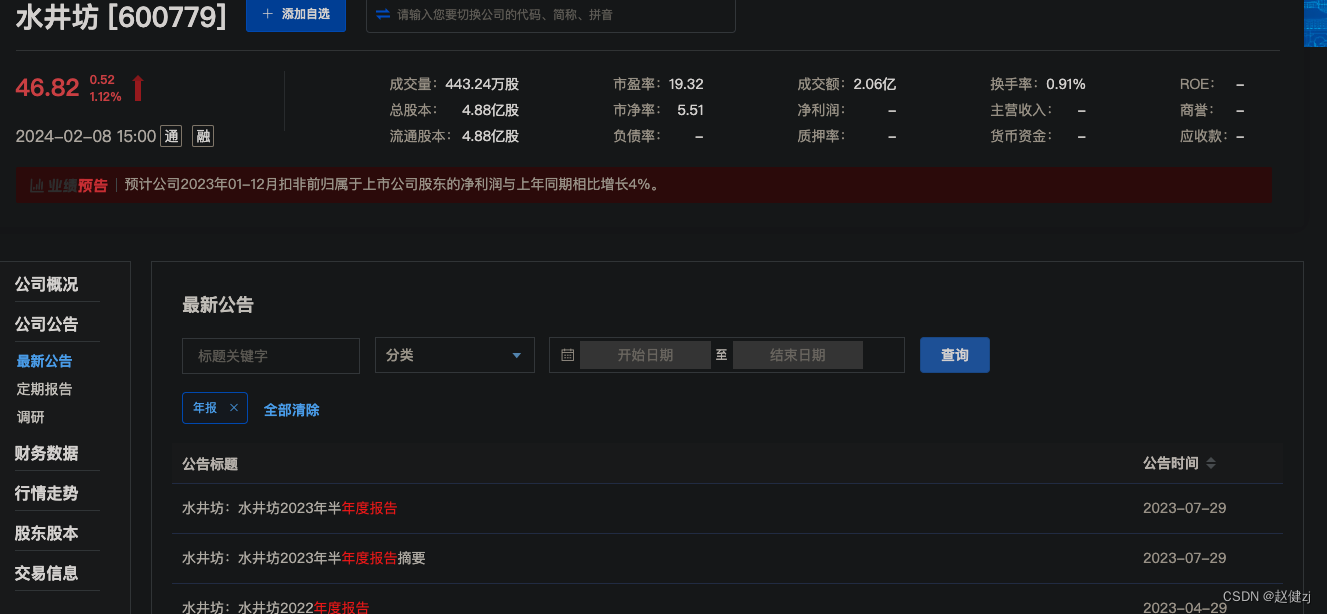Click the ROE label
The image size is (1327, 614).
[1198, 84]
